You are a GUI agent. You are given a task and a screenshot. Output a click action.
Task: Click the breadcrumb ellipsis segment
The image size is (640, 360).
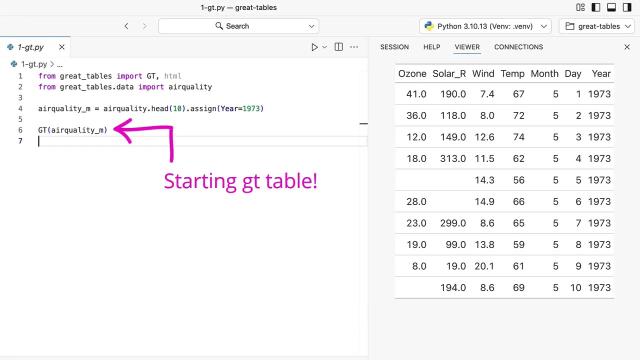(60, 64)
